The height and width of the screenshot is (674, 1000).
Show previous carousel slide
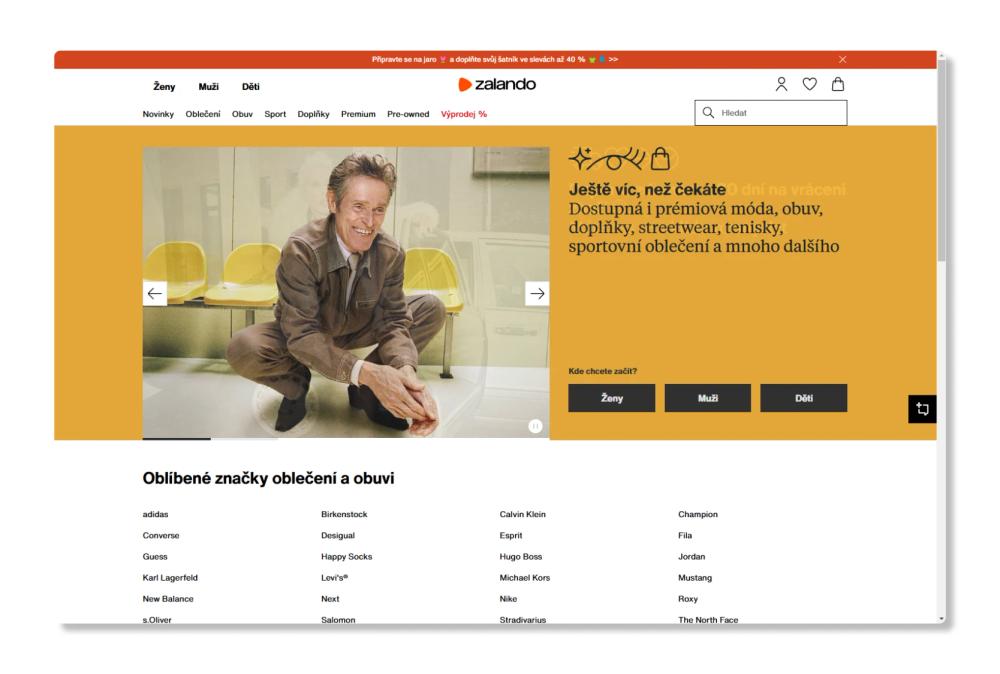154,293
